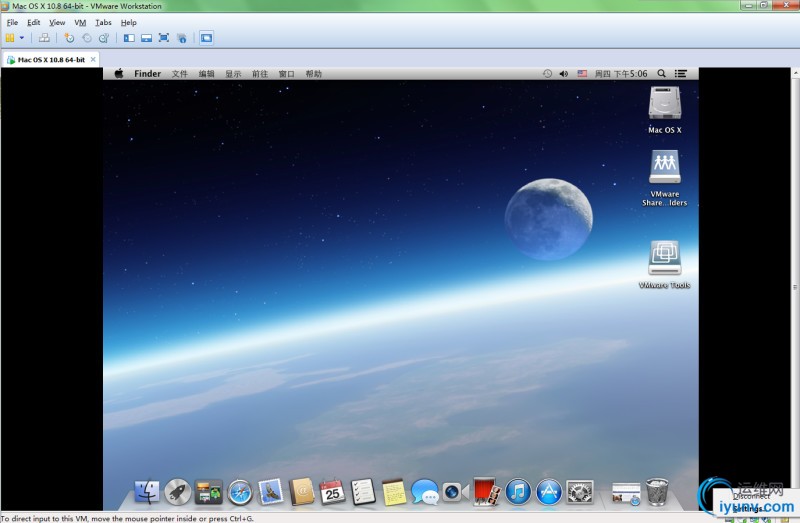Image resolution: width=800 pixels, height=523 pixels.
Task: Select VMware Tools disk on desktop
Action: pos(665,265)
